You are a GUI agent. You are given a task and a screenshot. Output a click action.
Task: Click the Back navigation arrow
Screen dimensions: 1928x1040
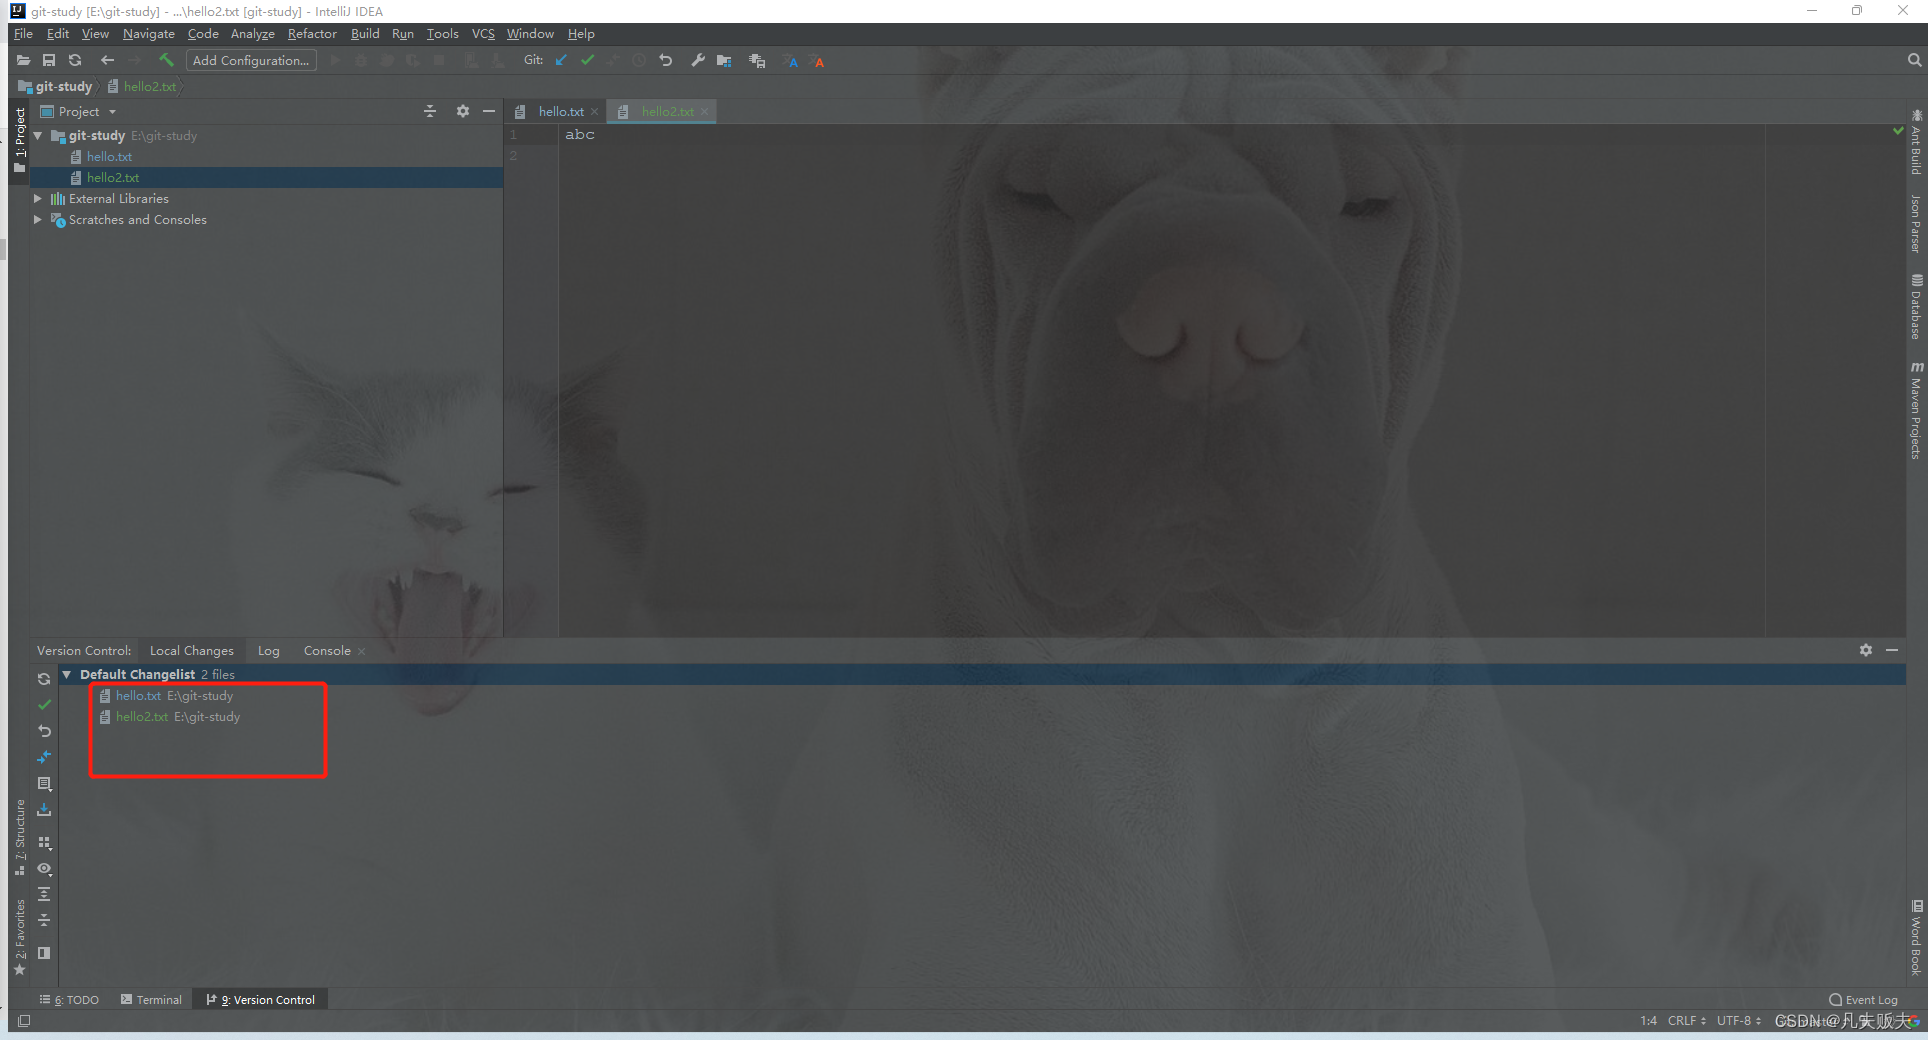click(107, 61)
